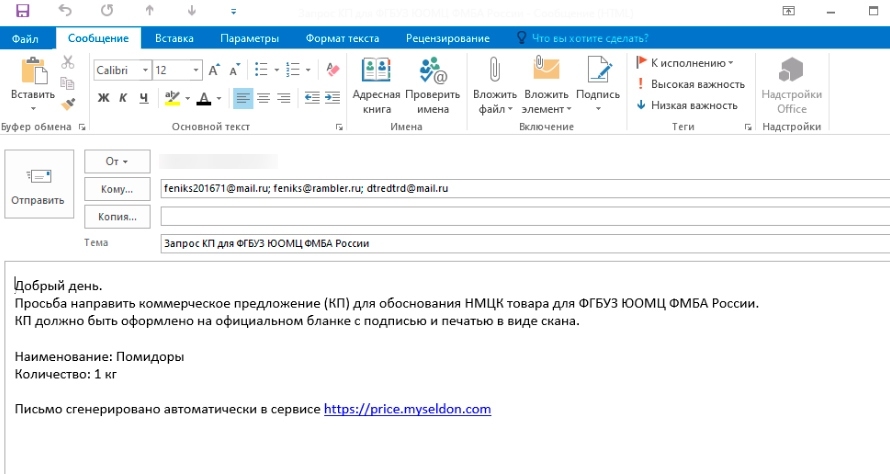Align text right
Image resolution: width=890 pixels, height=474 pixels.
click(284, 98)
